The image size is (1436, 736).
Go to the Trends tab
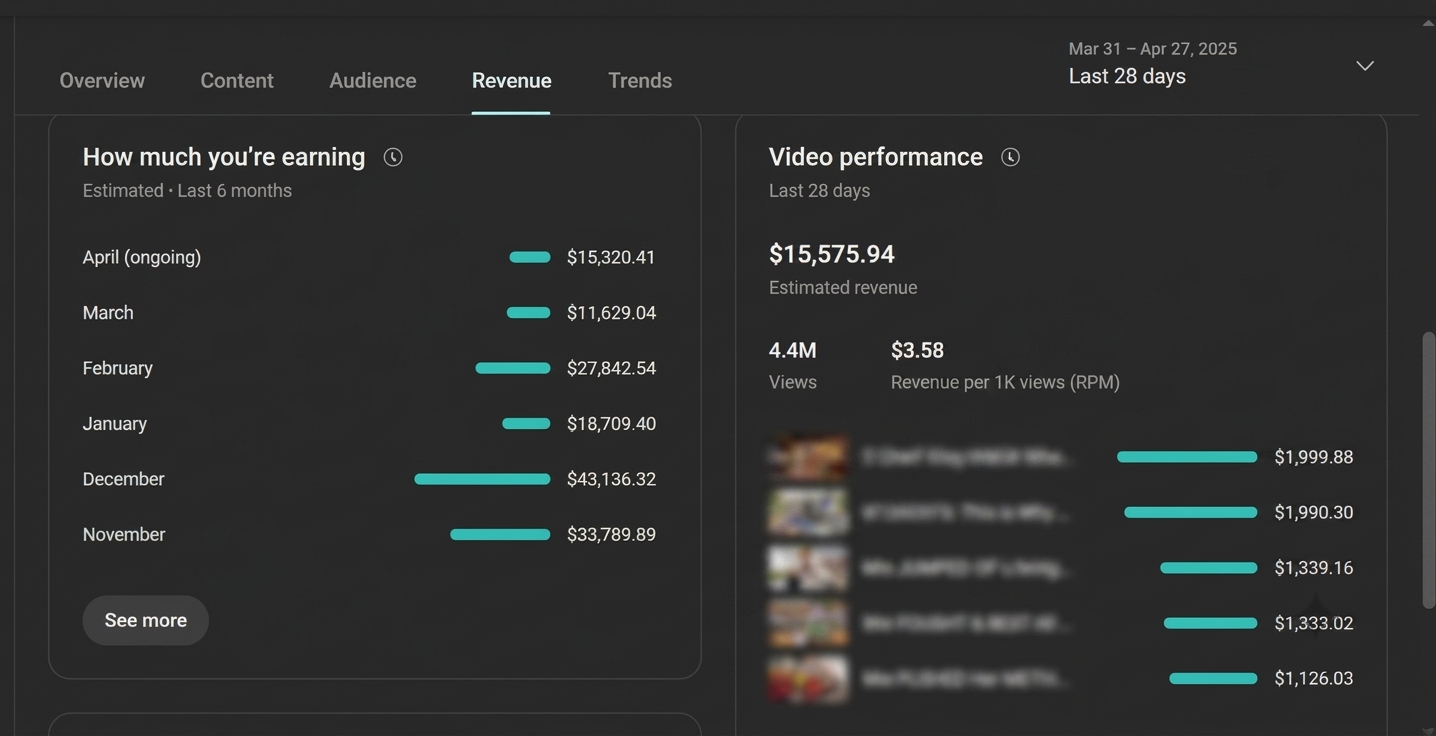point(640,80)
